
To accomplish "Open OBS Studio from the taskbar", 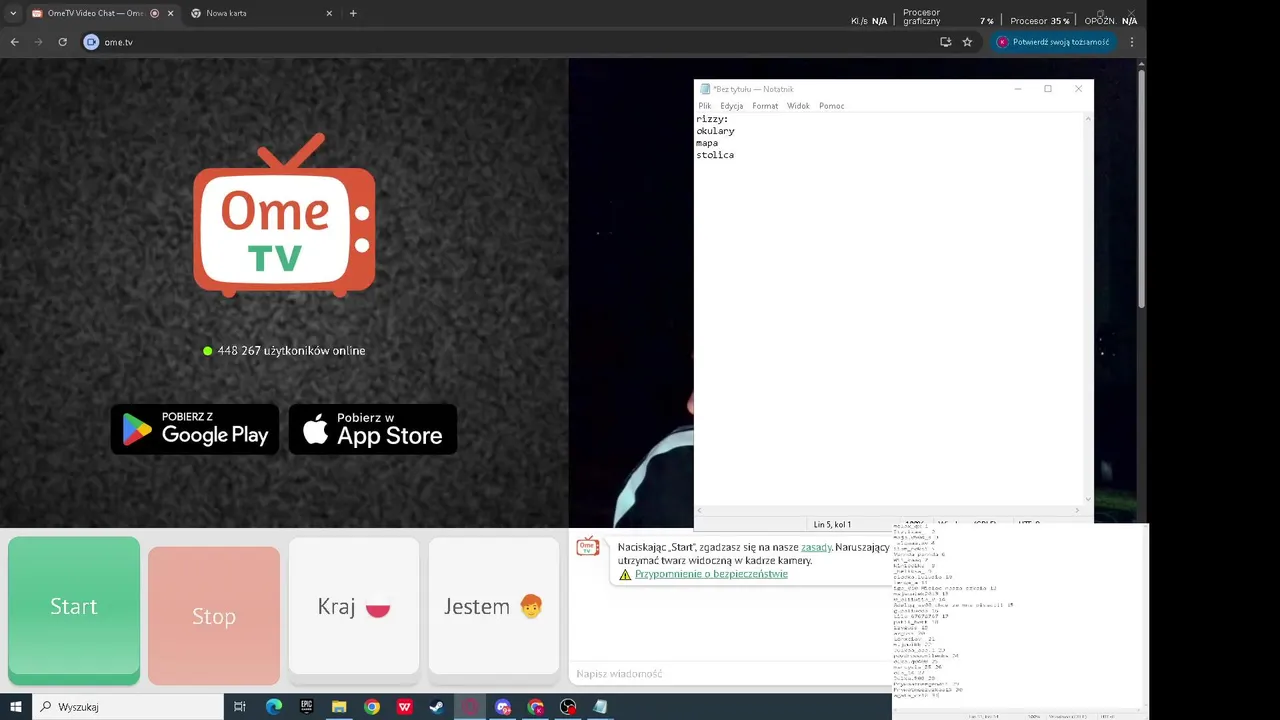I will [568, 707].
